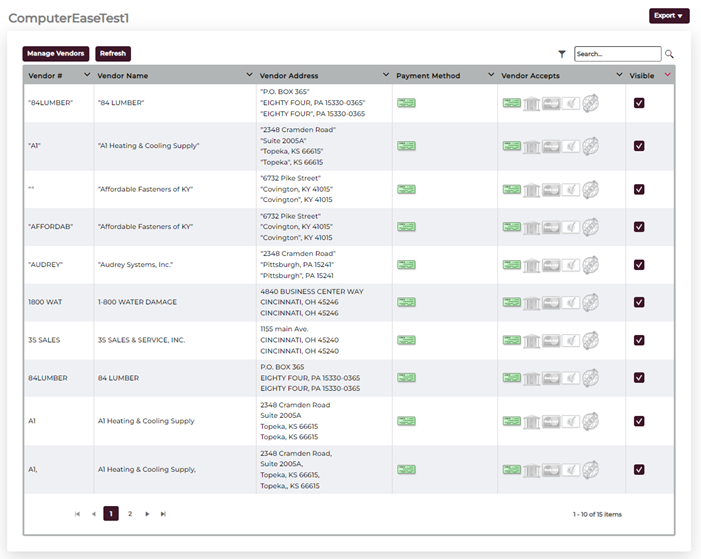The image size is (701, 559).
Task: Click 1800 WAT row's Payment Method check icon
Action: click(406, 302)
